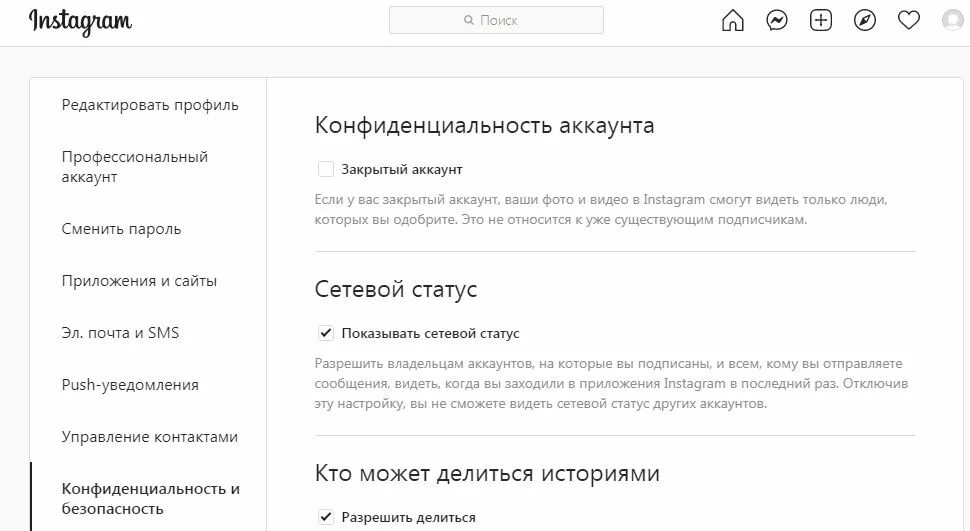Click the "Конфиденциальность аккаунта" heading
970x531 pixels.
point(484,126)
